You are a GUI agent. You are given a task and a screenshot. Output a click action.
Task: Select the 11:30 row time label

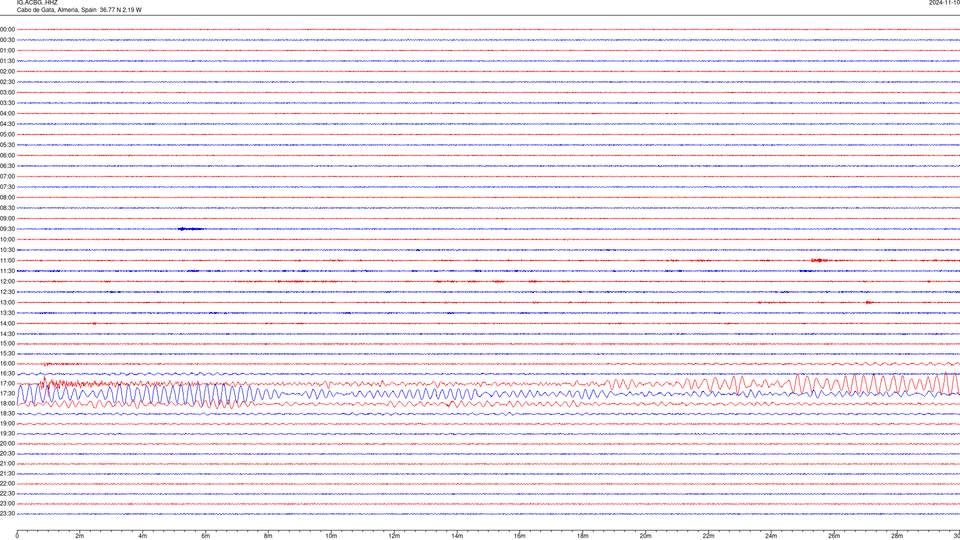pyautogui.click(x=7, y=271)
